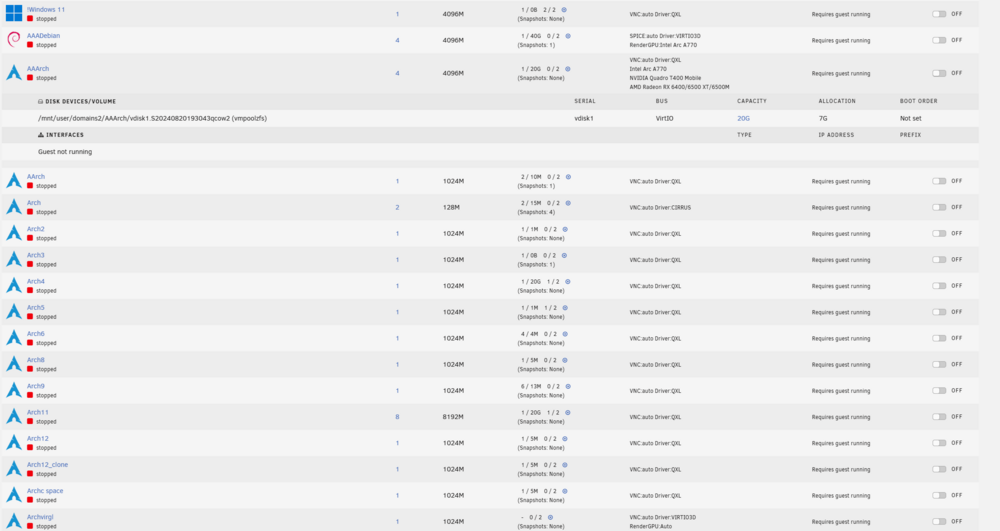Click the VirtIO bus value for vdisk1
This screenshot has height=531, width=1000.
click(665, 119)
